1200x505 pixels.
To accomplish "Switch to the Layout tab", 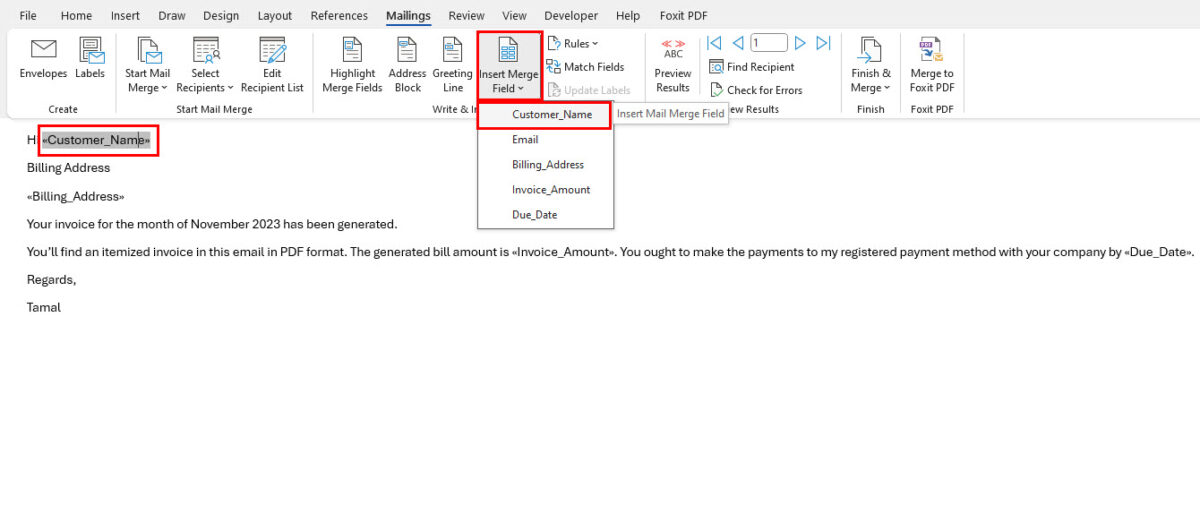I will [275, 16].
